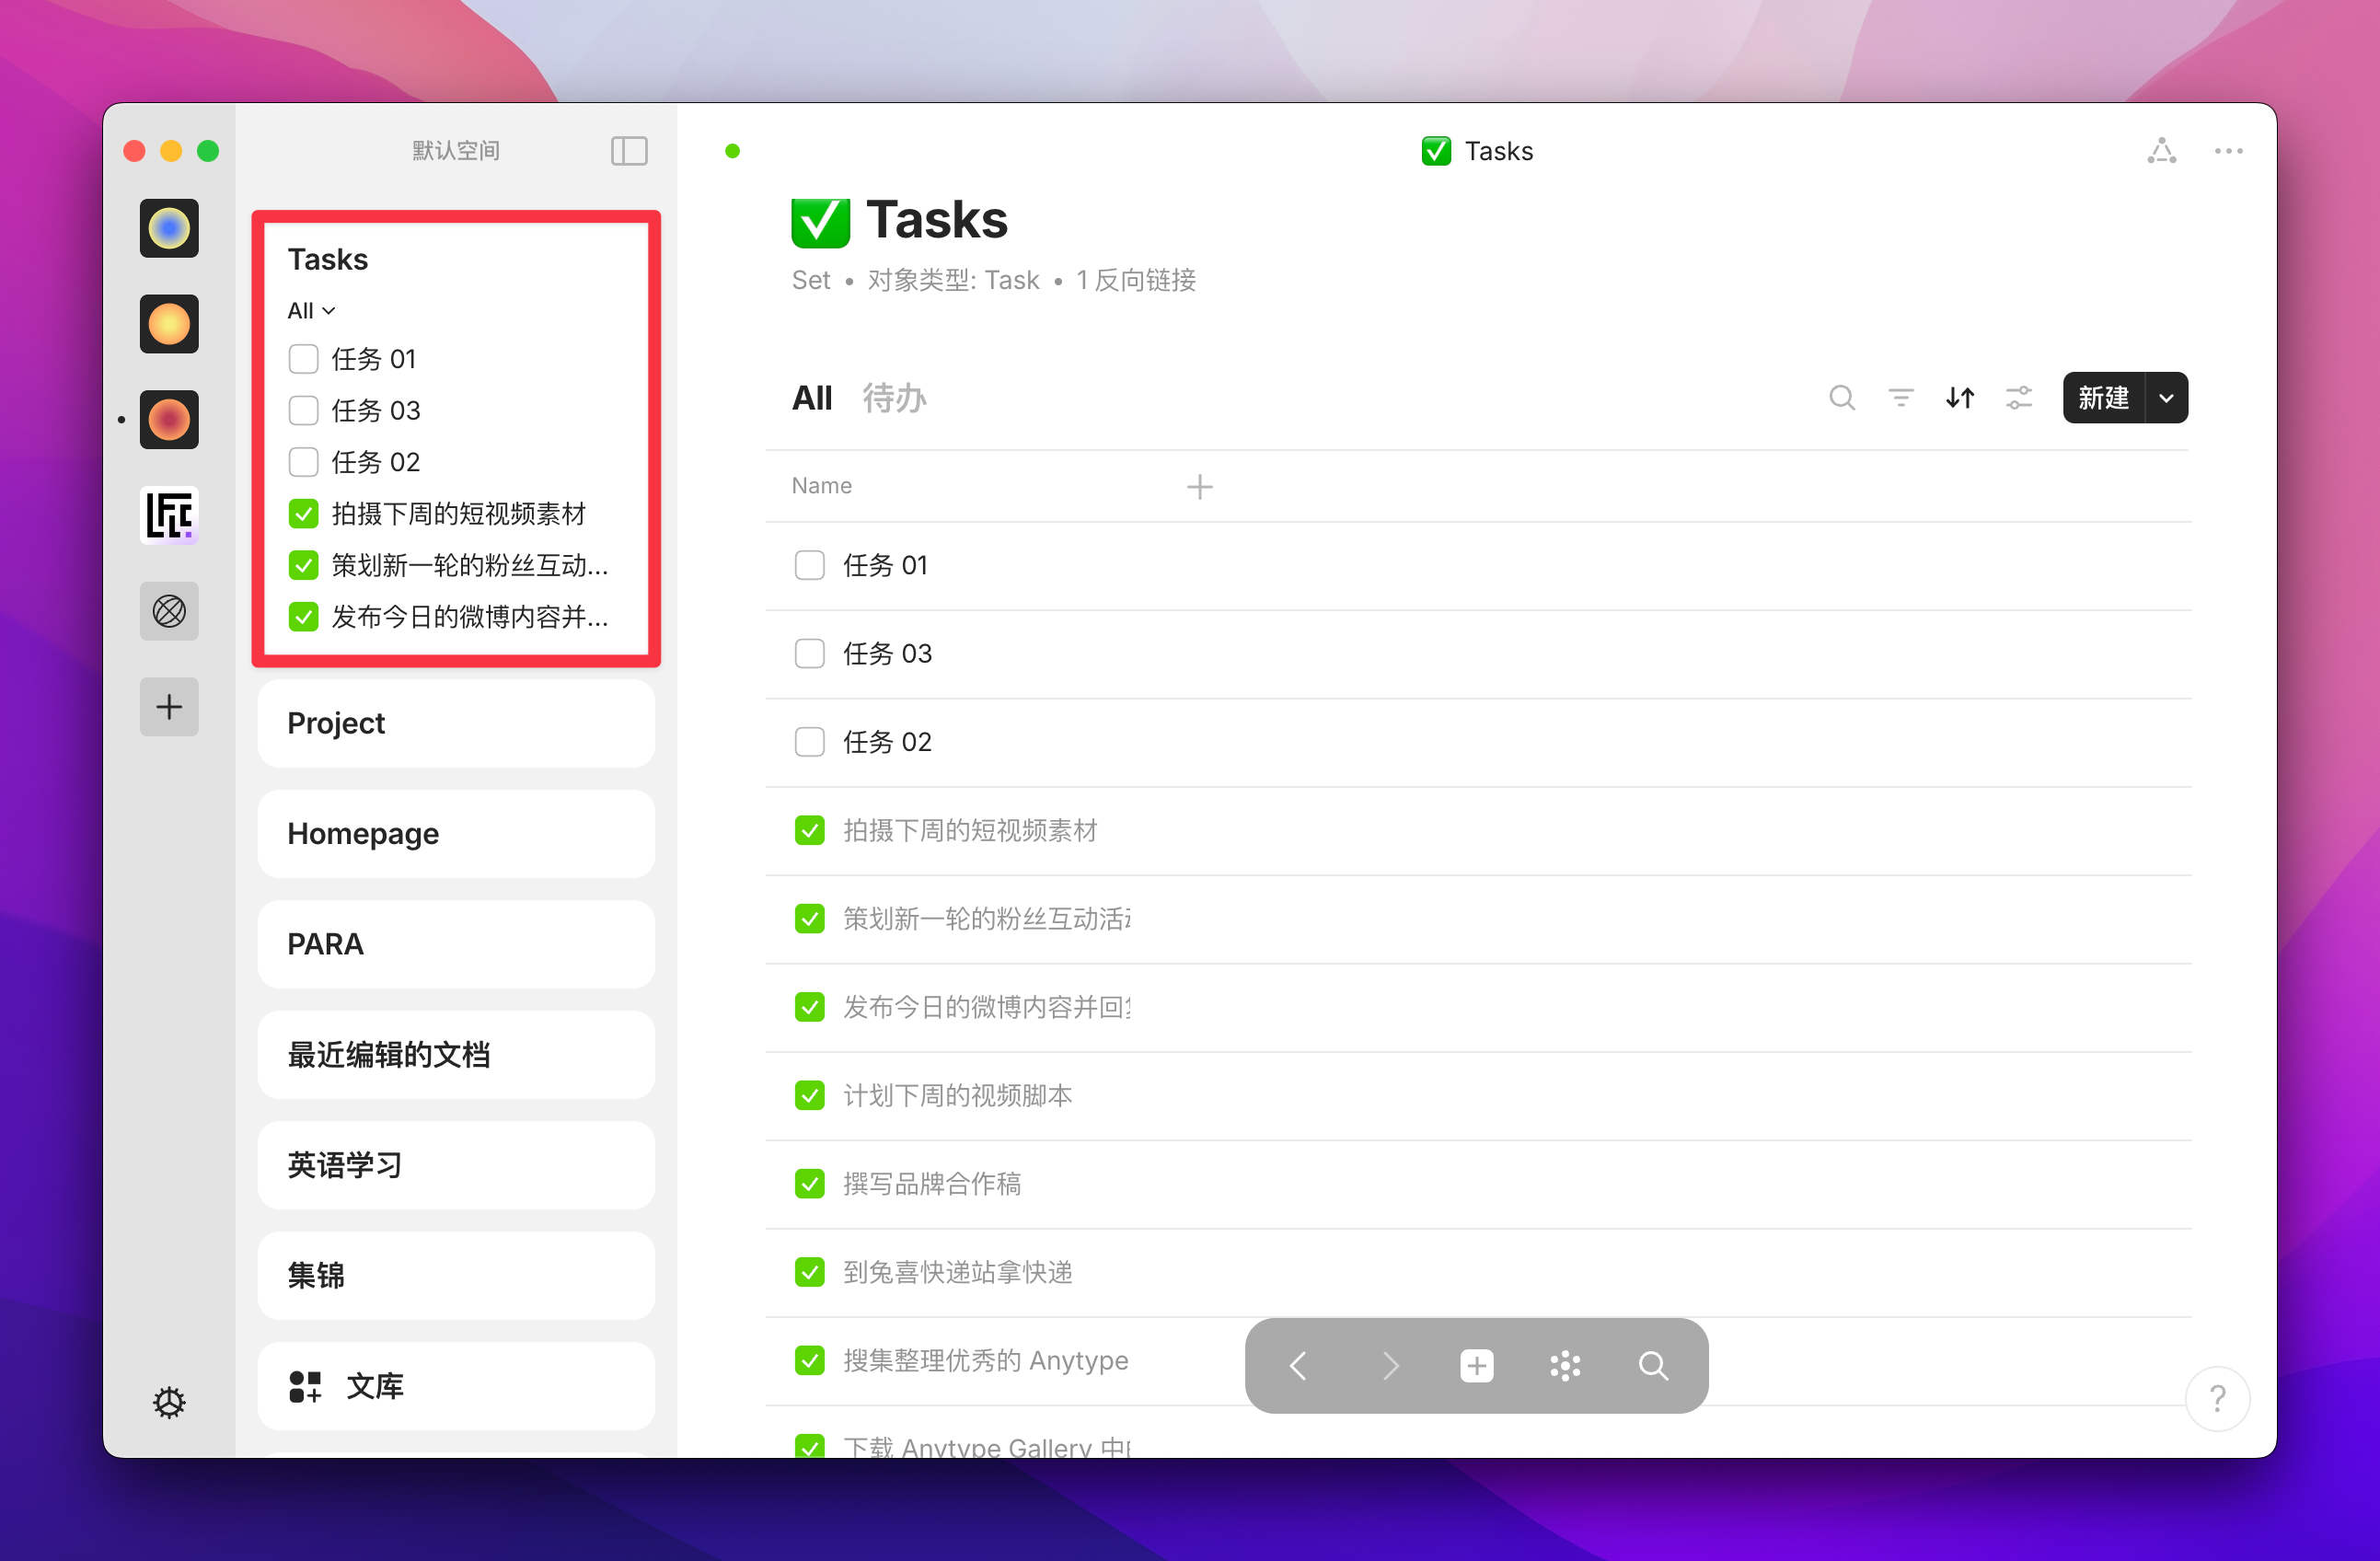The width and height of the screenshot is (2380, 1561).
Task: Open graph dots icon in navigation bar
Action: 1565,1366
